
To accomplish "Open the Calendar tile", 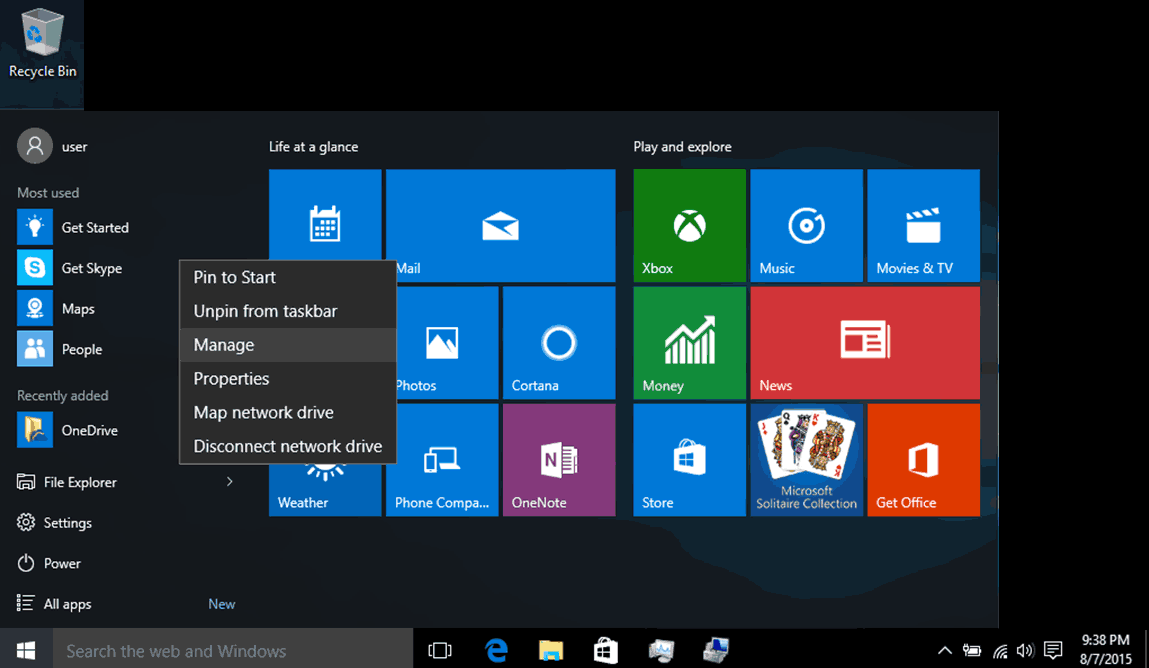I will [325, 215].
